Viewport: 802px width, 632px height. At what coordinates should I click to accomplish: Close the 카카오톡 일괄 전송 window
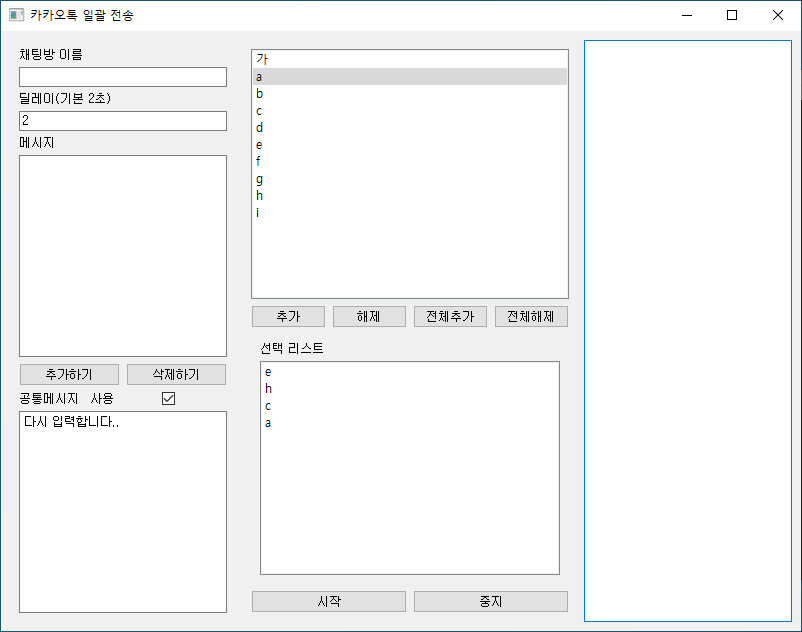click(x=777, y=15)
